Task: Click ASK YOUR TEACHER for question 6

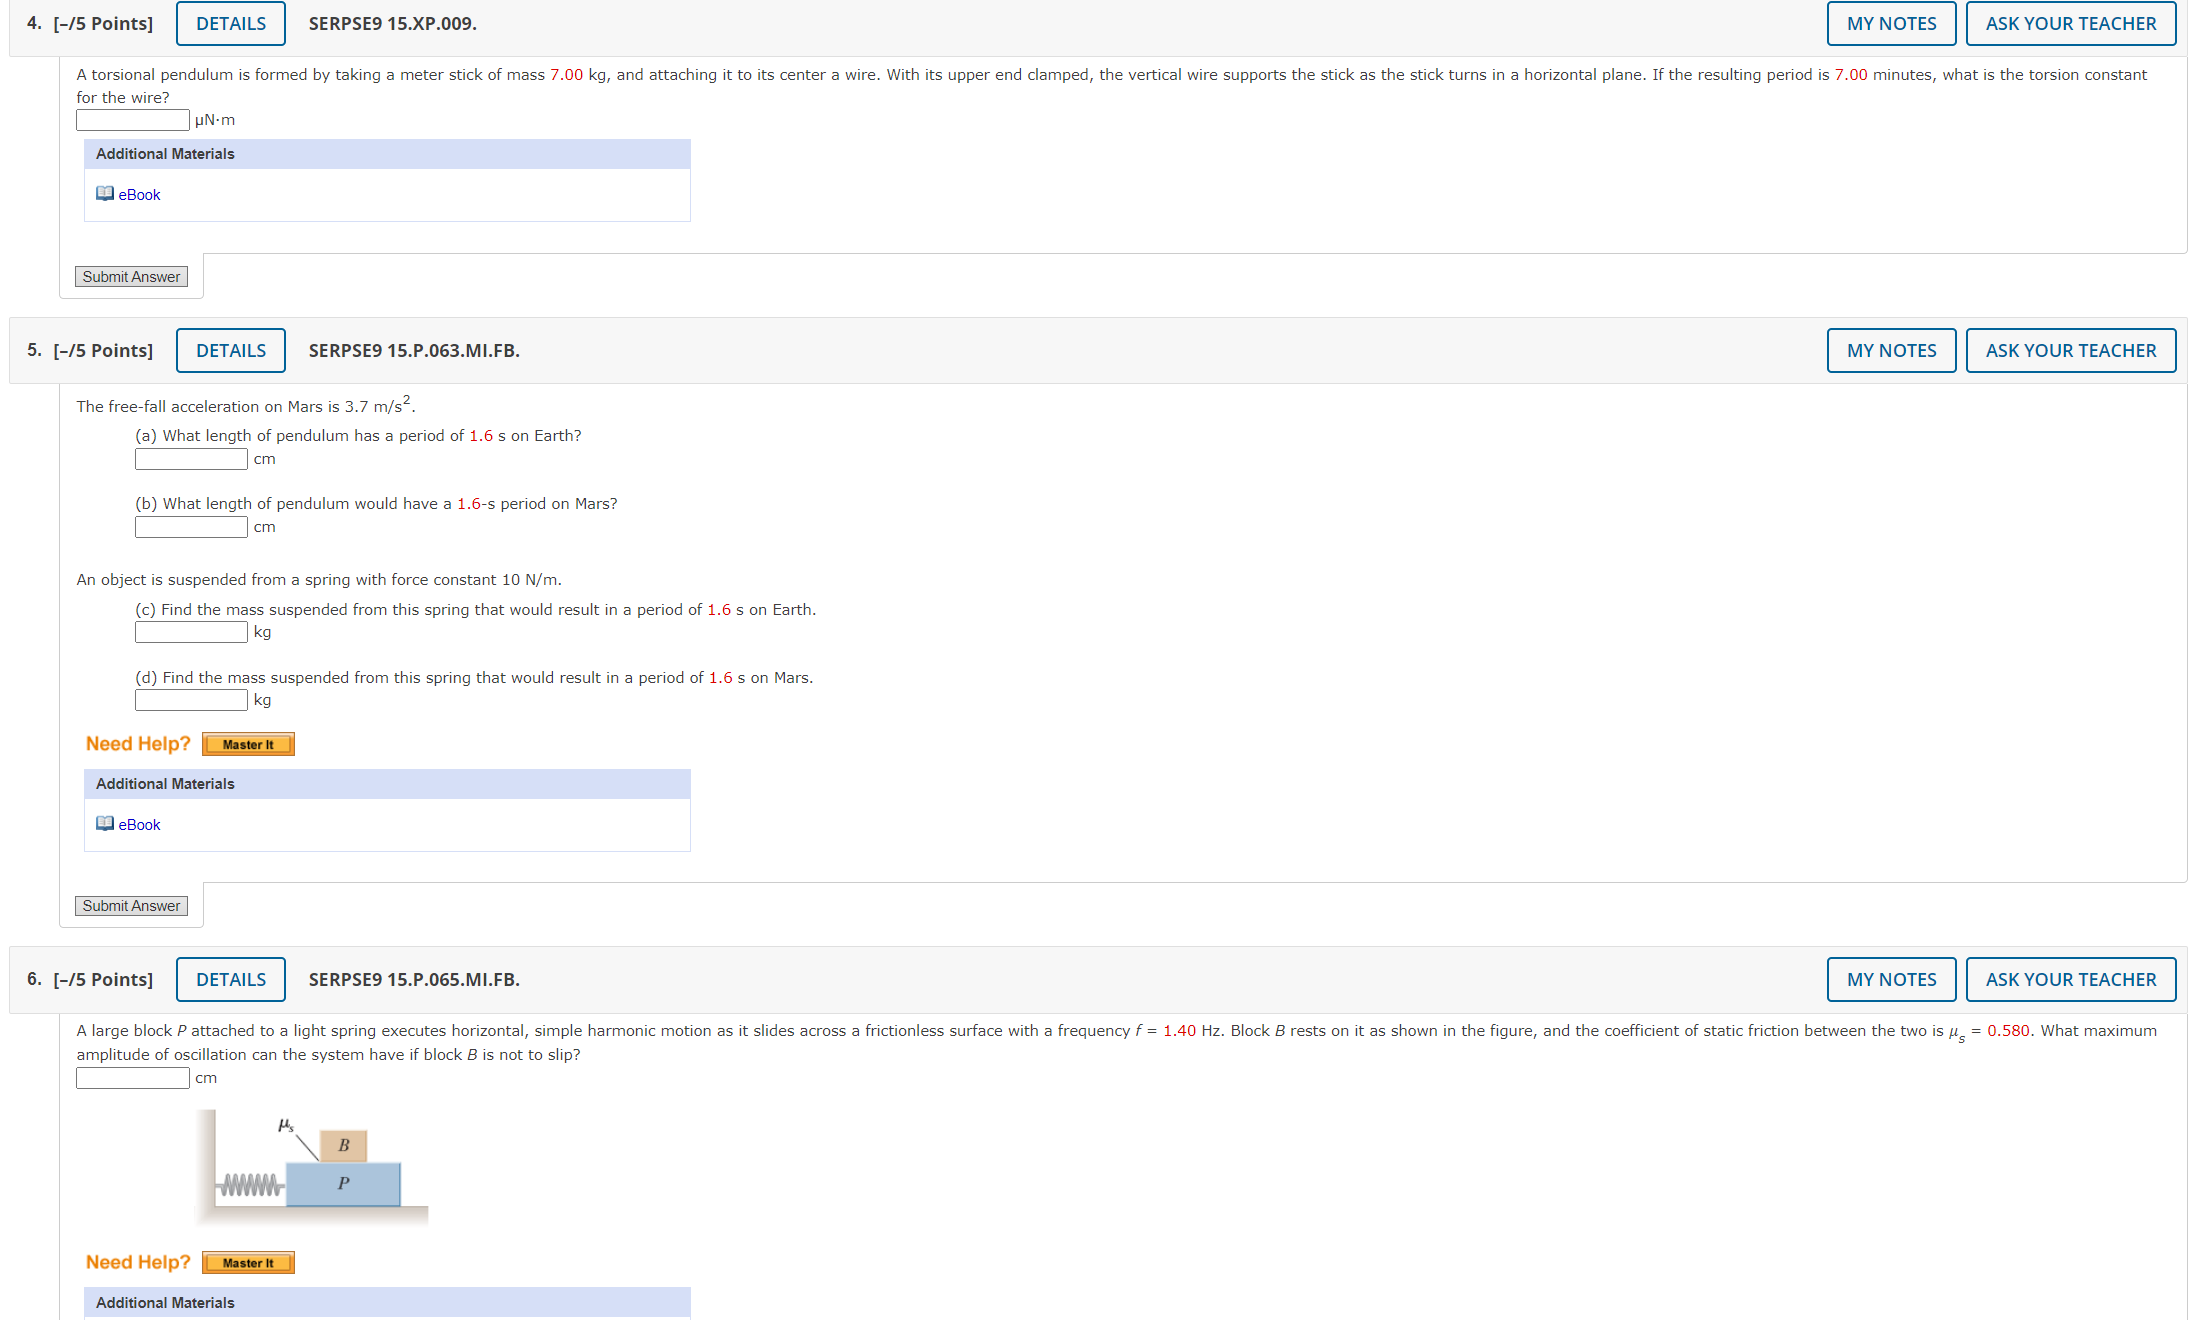Action: coord(2070,980)
